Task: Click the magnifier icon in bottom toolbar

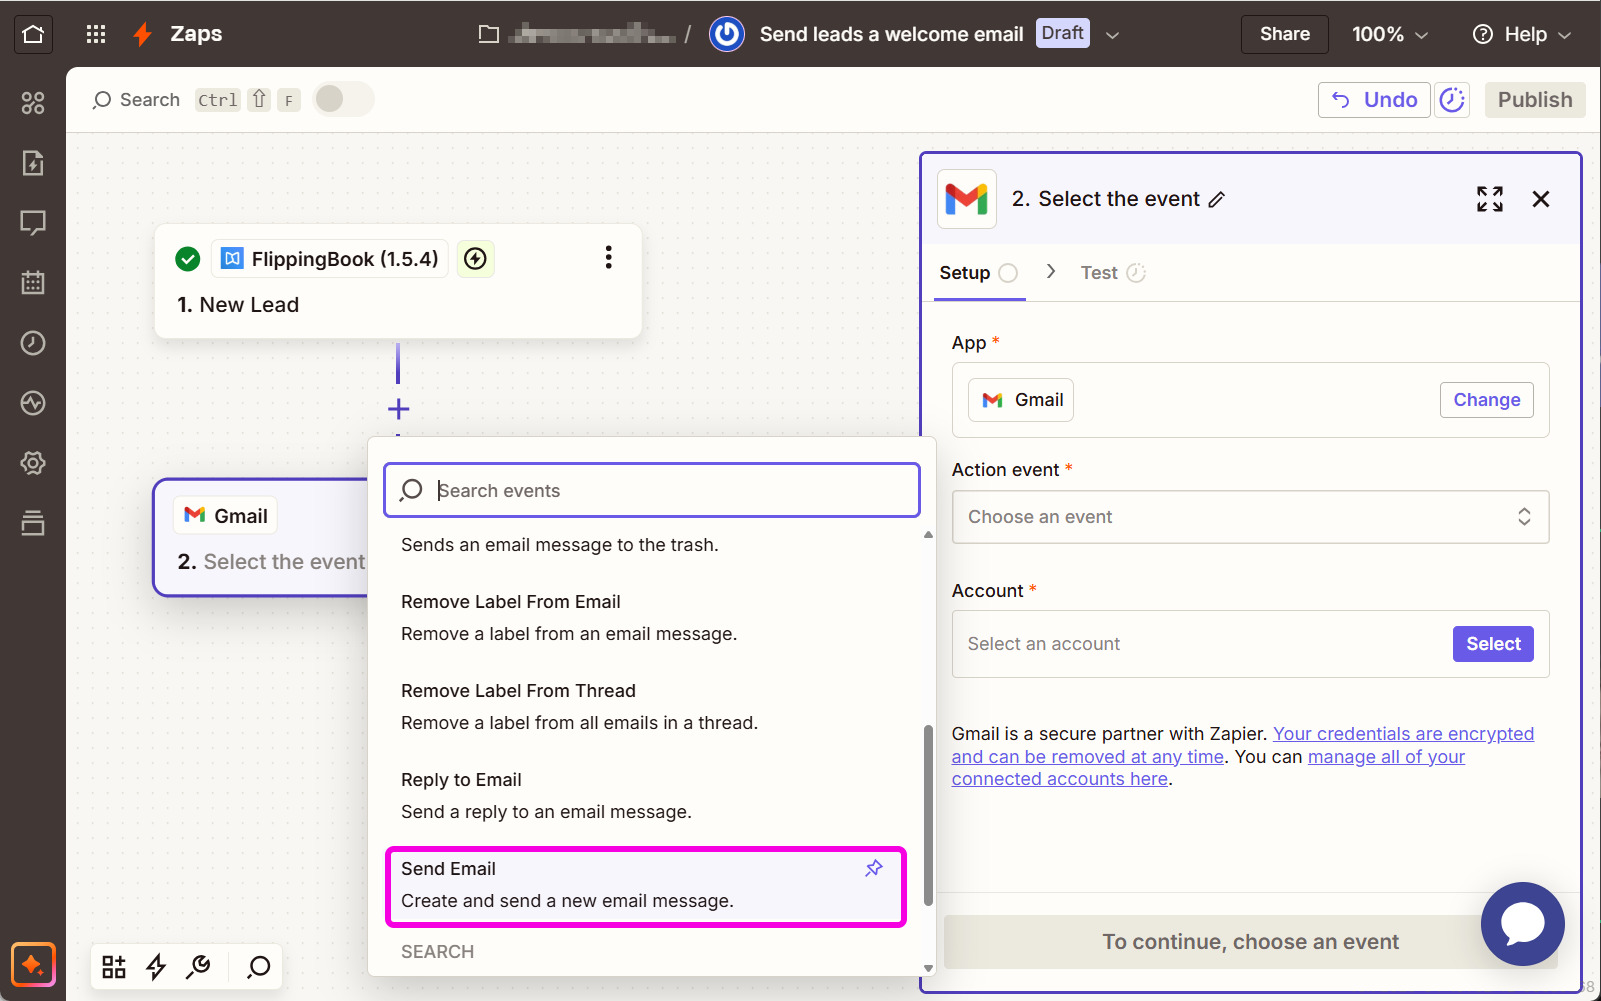Action: click(x=259, y=967)
